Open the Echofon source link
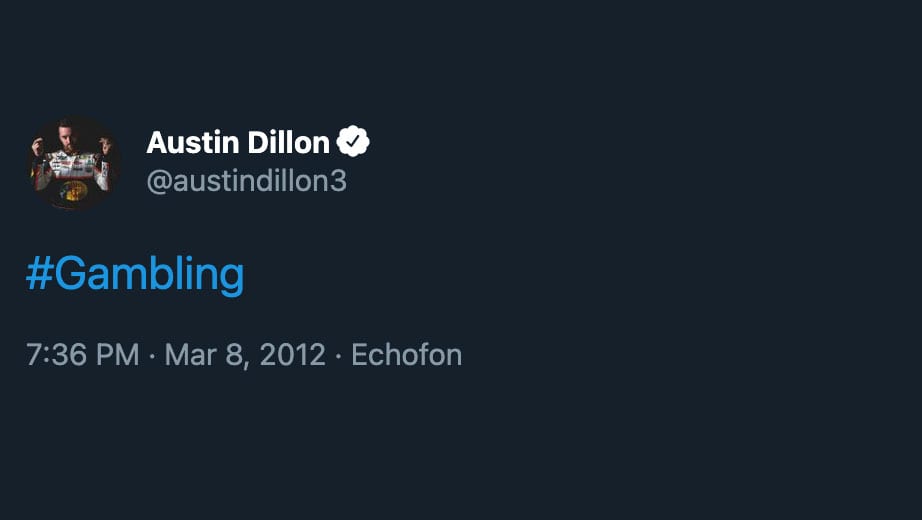The height and width of the screenshot is (520, 922). click(407, 355)
